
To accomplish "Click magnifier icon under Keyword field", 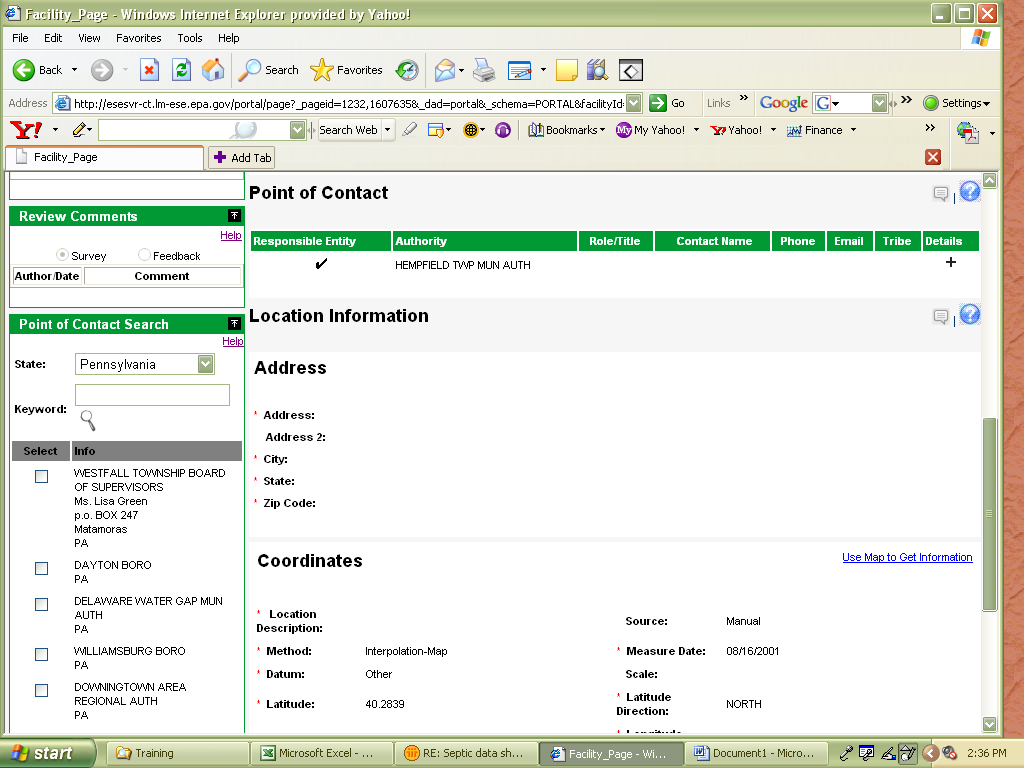I will click(x=87, y=420).
